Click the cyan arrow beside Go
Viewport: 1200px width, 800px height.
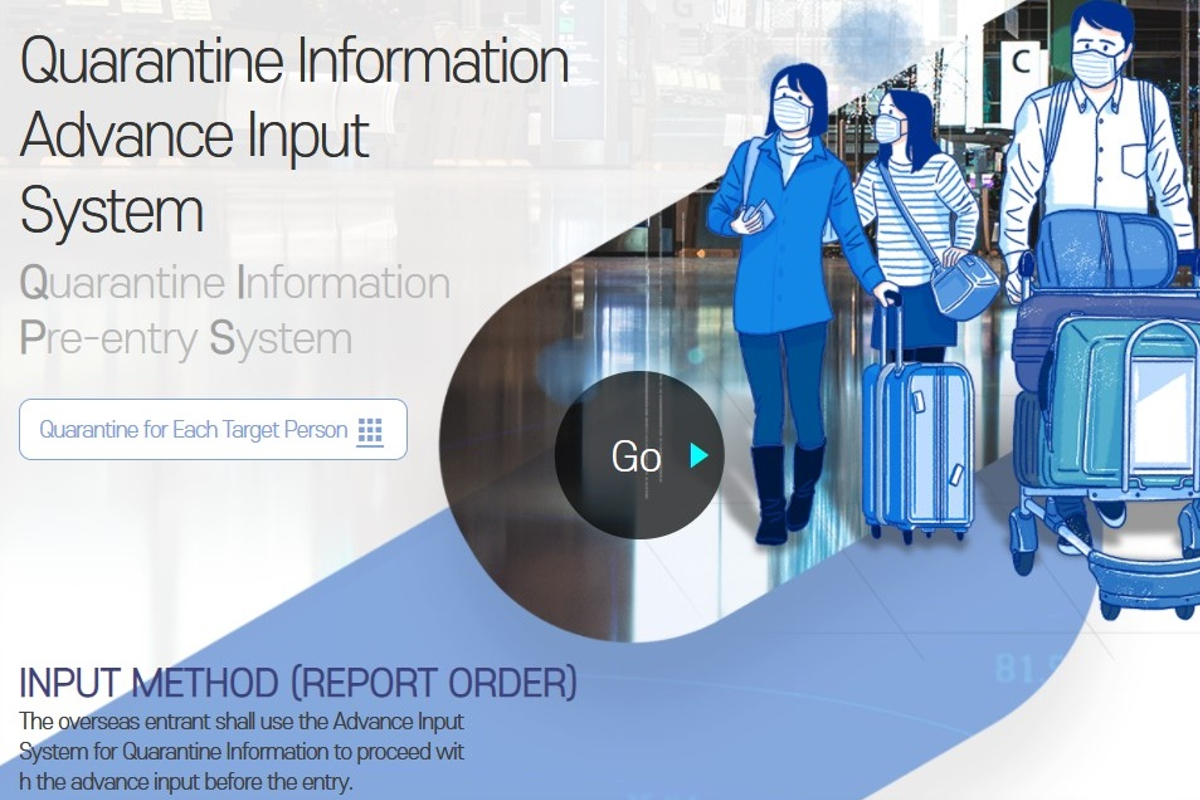[698, 456]
